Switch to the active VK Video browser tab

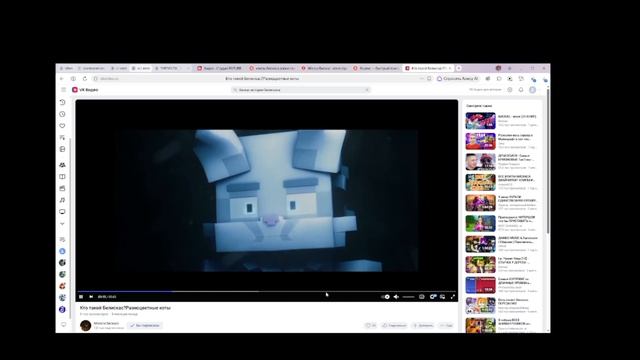tap(428, 68)
